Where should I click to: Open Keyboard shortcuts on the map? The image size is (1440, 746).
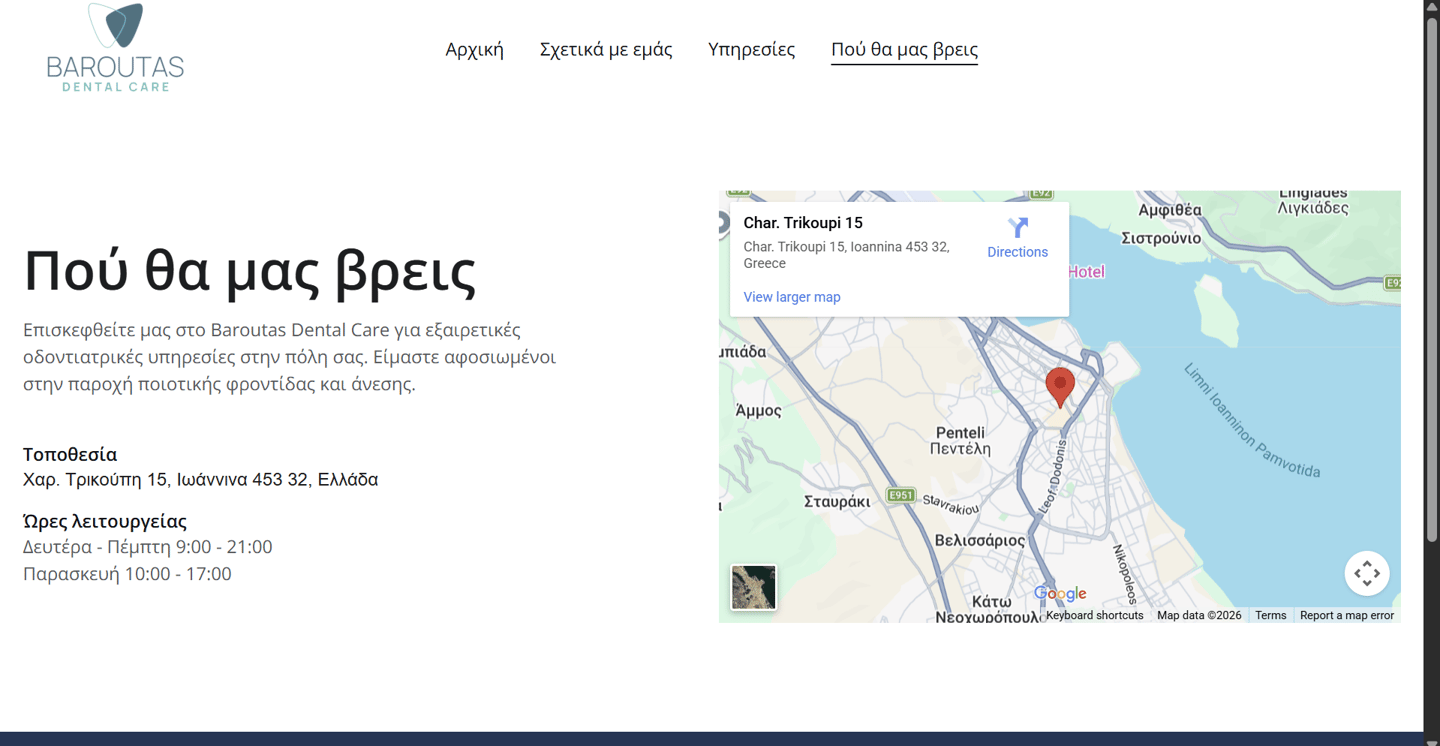click(x=1094, y=616)
